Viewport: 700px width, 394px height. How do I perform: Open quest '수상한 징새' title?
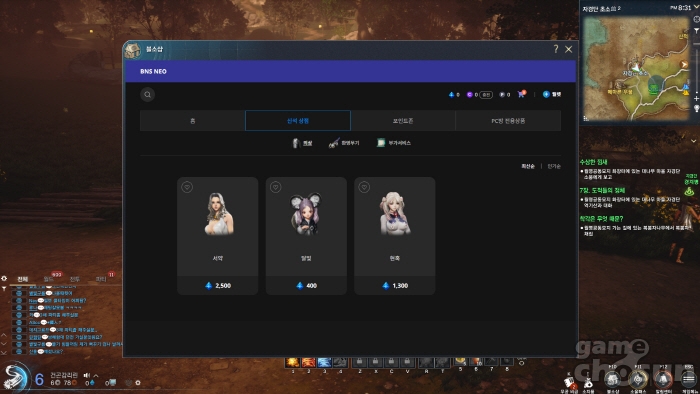[593, 162]
